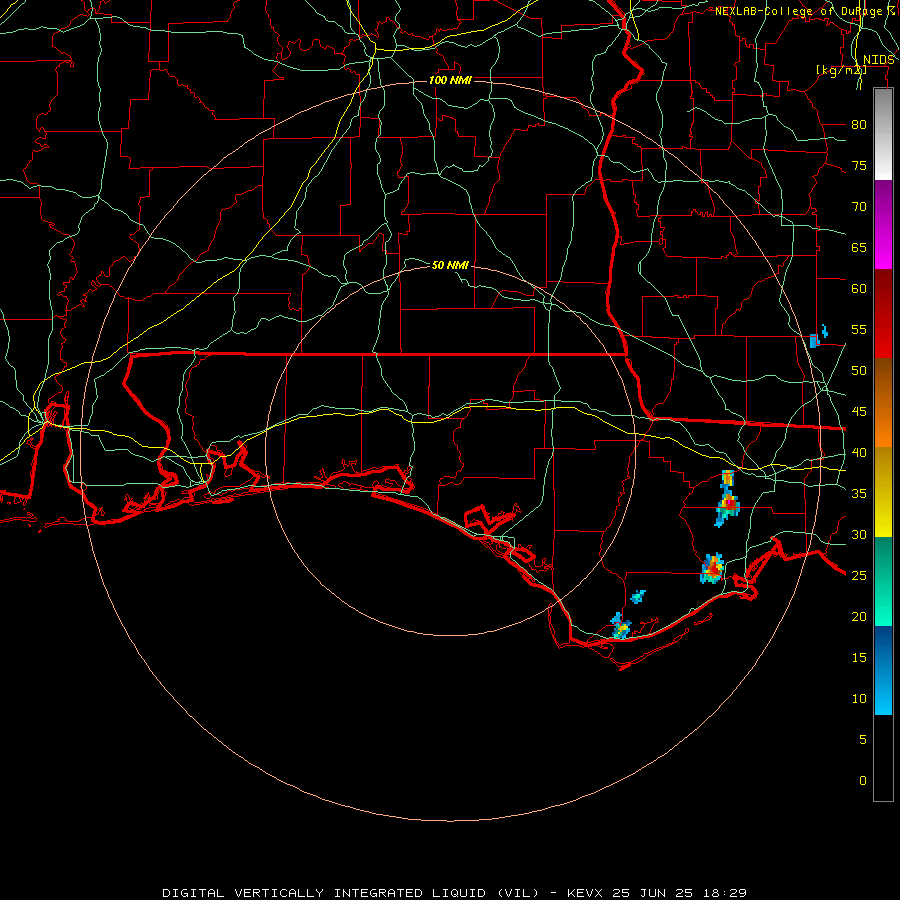Click the storm cell on the southern coastline
This screenshot has height=900, width=900.
point(620,626)
